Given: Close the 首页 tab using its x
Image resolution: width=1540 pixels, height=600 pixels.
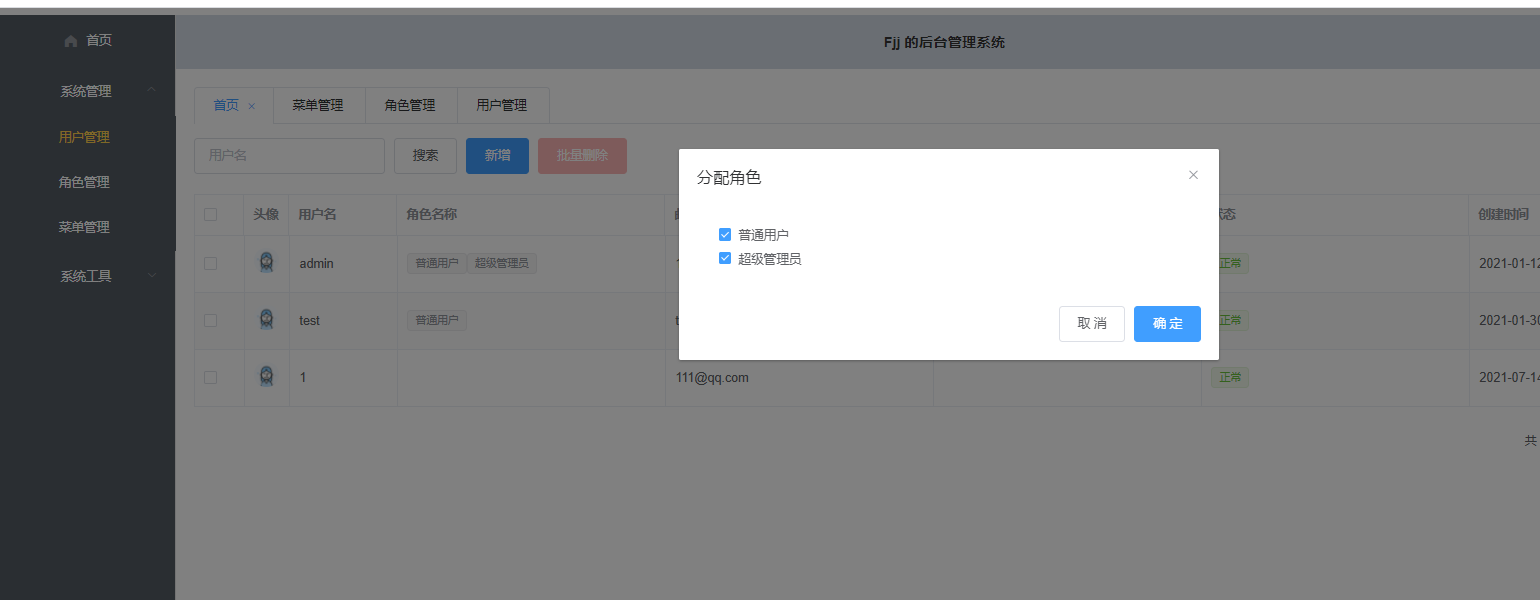Looking at the screenshot, I should tap(252, 106).
